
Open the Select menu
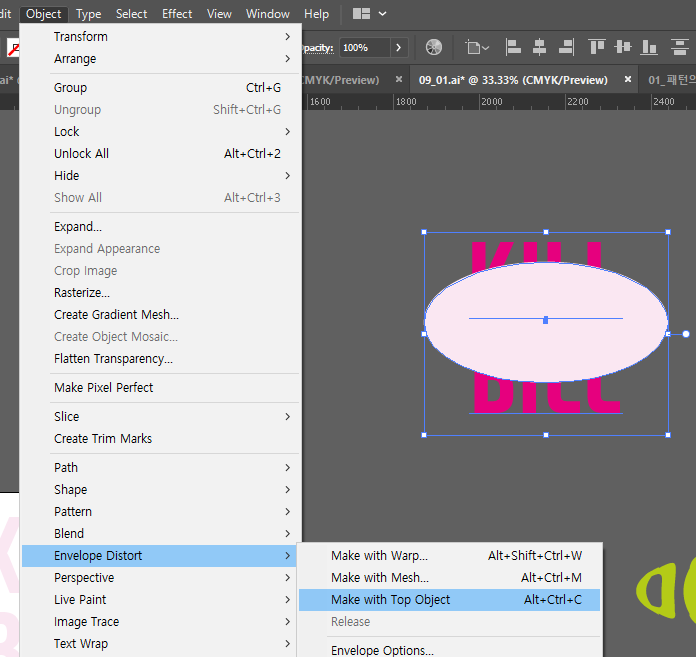(x=131, y=14)
